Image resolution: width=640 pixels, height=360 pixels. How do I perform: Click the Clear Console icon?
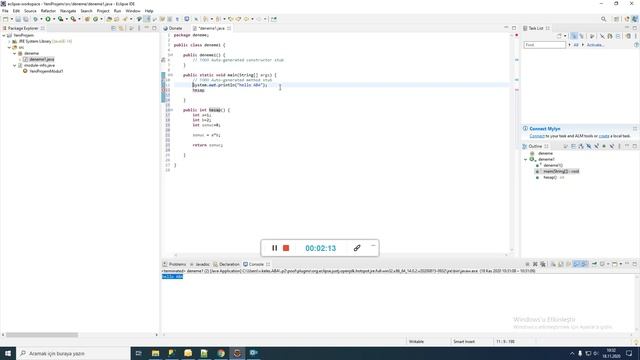(553, 264)
